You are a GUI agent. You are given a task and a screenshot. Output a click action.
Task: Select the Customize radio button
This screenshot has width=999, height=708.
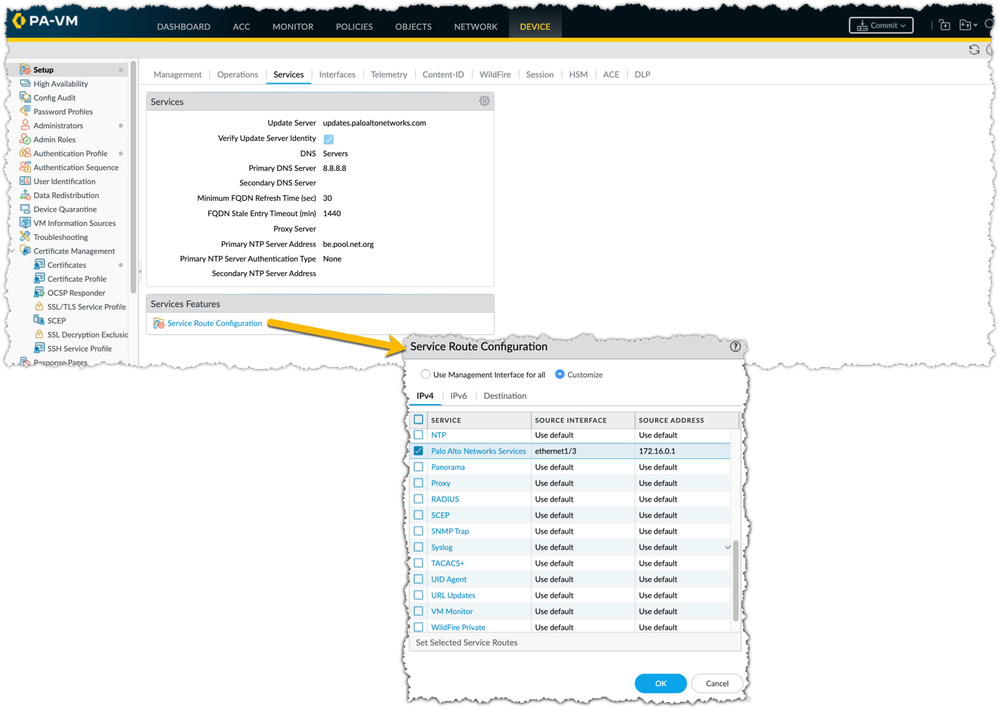click(559, 374)
